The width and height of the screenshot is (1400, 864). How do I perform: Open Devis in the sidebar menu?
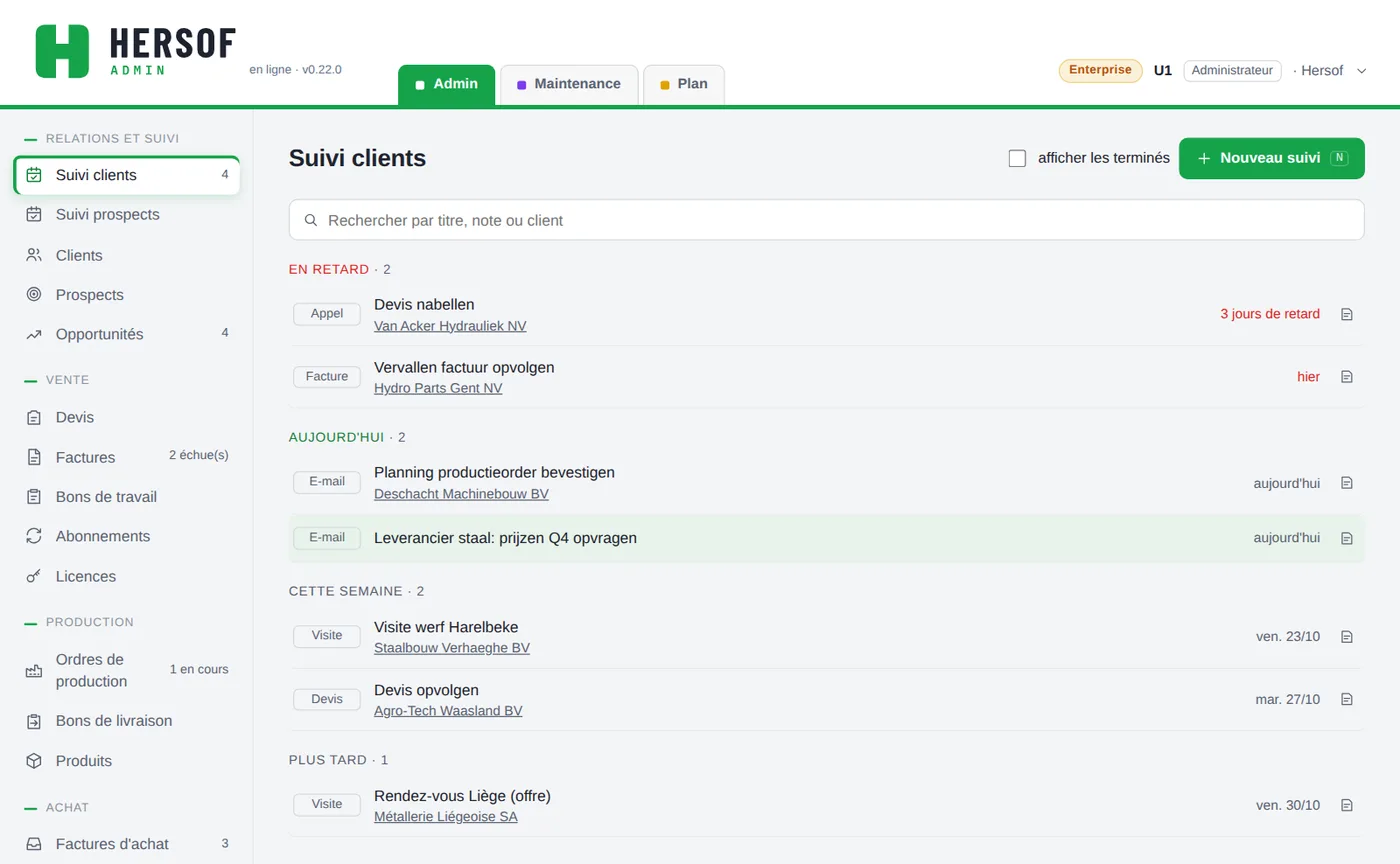click(127, 417)
